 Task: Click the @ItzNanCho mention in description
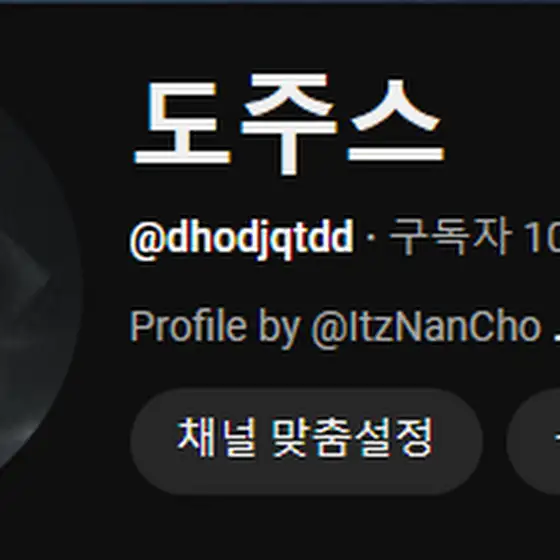coord(426,327)
